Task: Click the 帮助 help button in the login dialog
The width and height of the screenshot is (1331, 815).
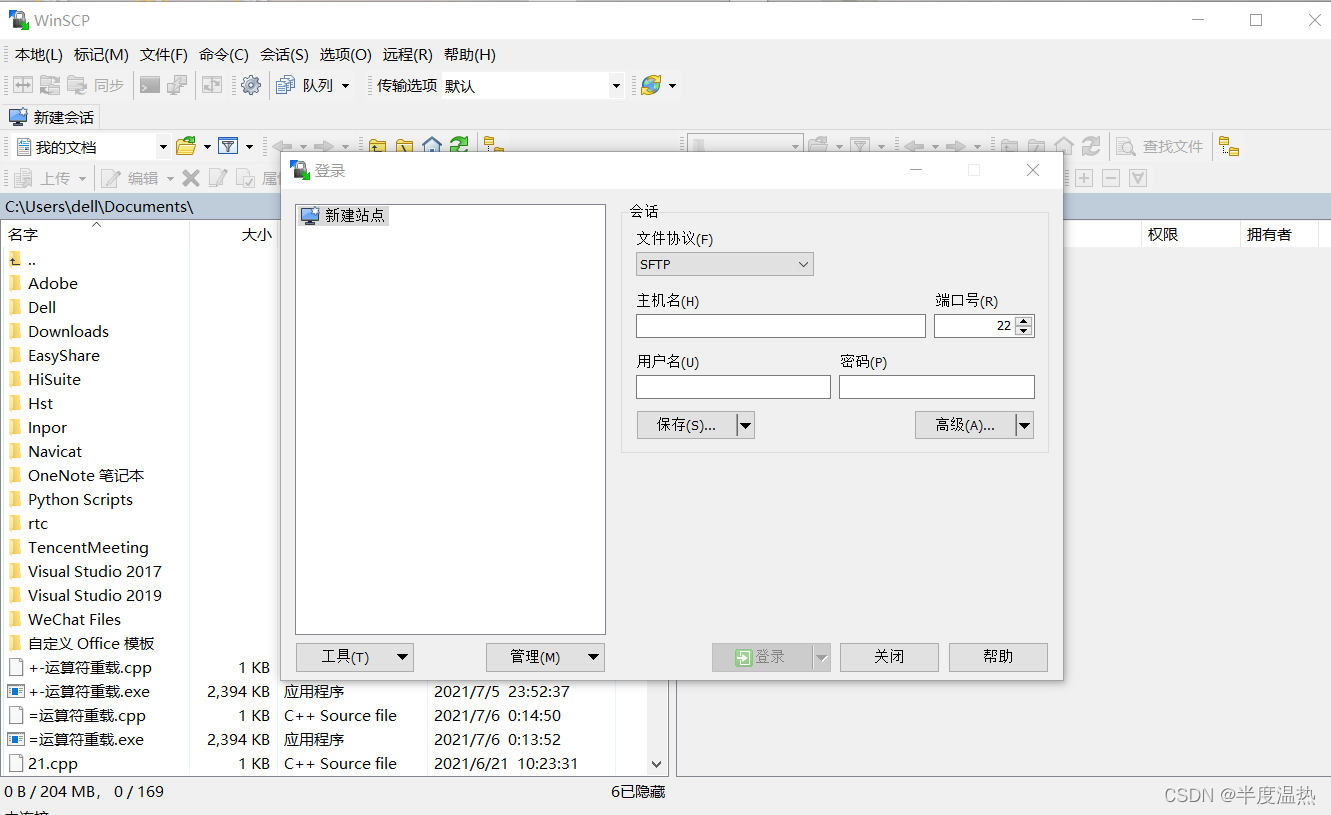Action: [x=997, y=657]
